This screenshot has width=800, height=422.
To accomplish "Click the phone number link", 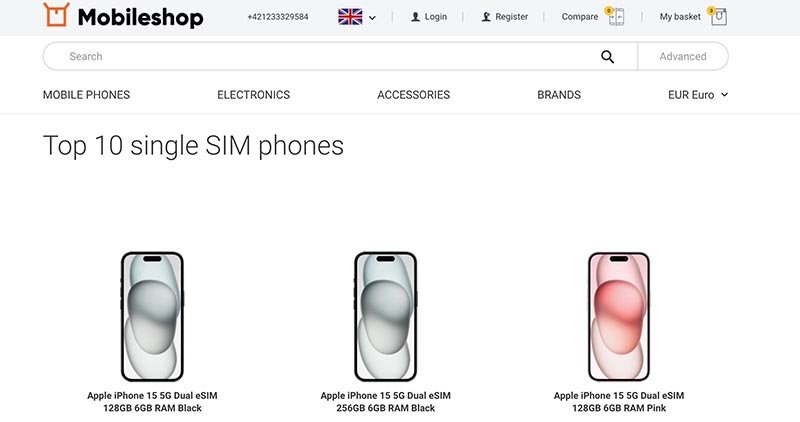I will pyautogui.click(x=277, y=17).
